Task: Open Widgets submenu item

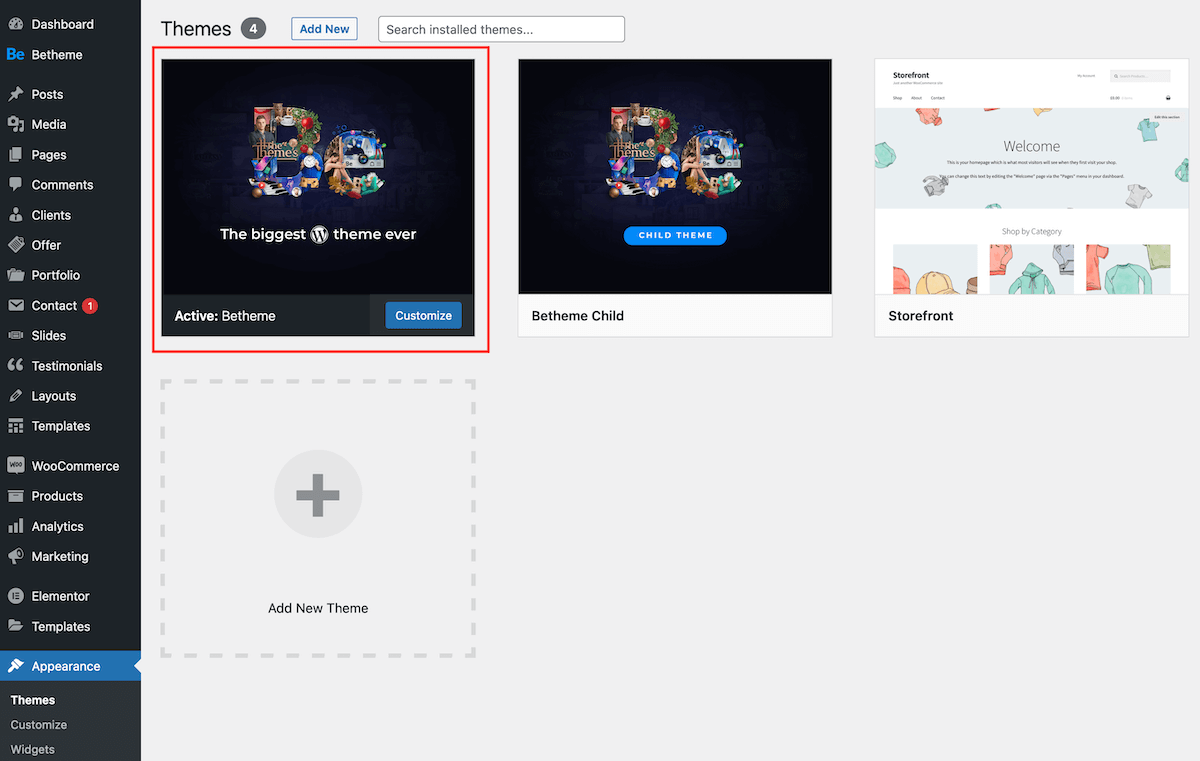Action: [33, 749]
